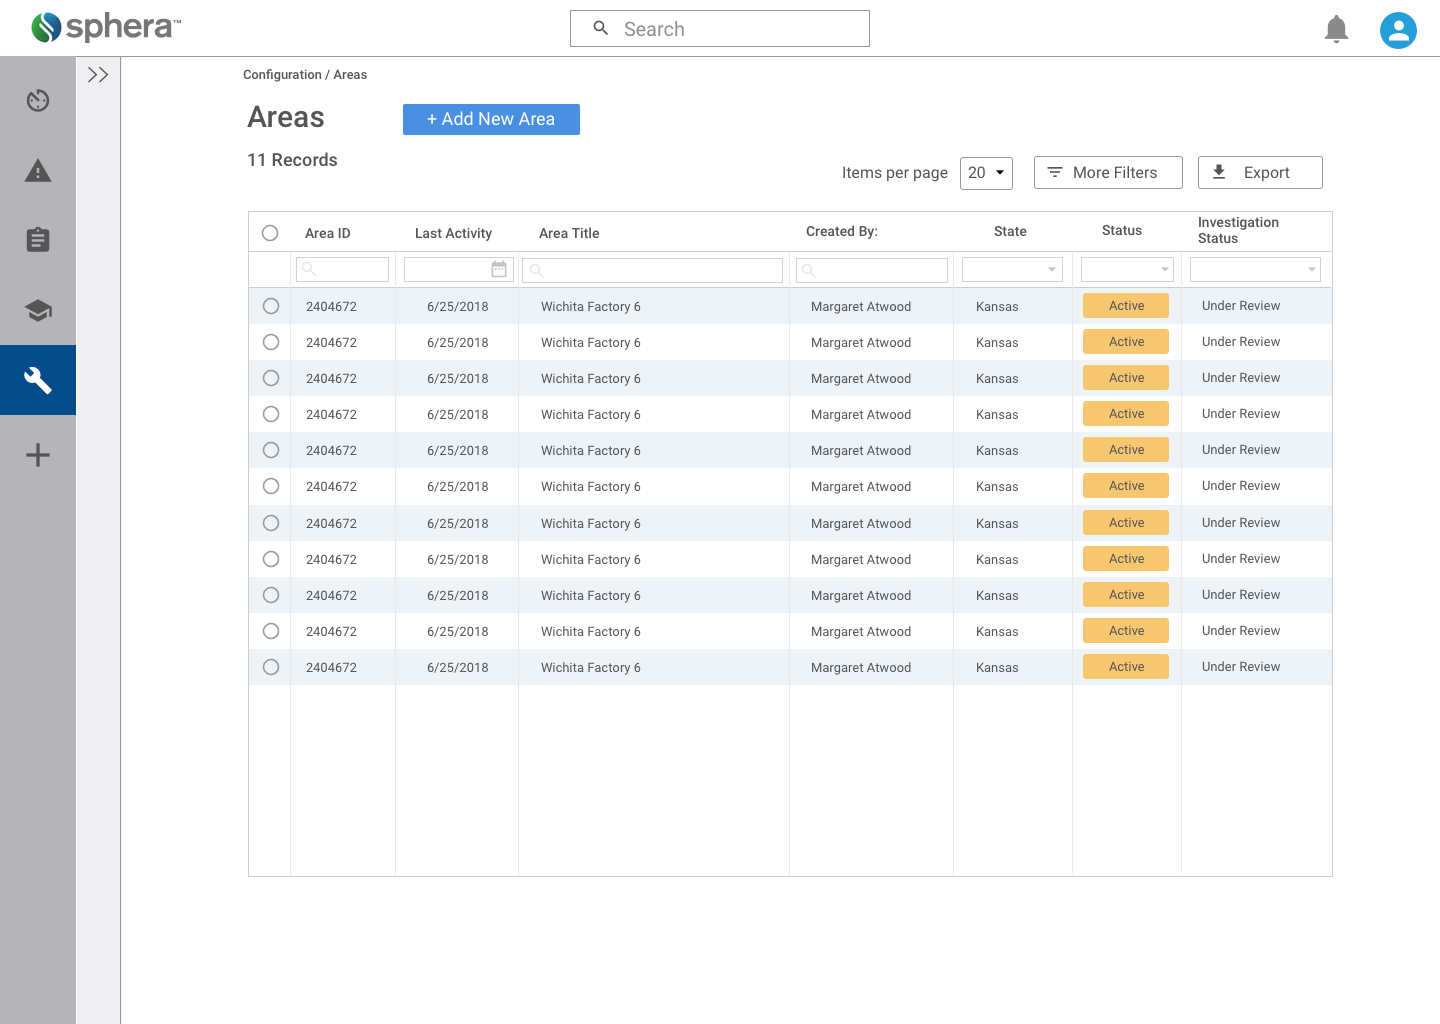
Task: Click Margaret Atwood in the second row
Action: [x=861, y=343]
